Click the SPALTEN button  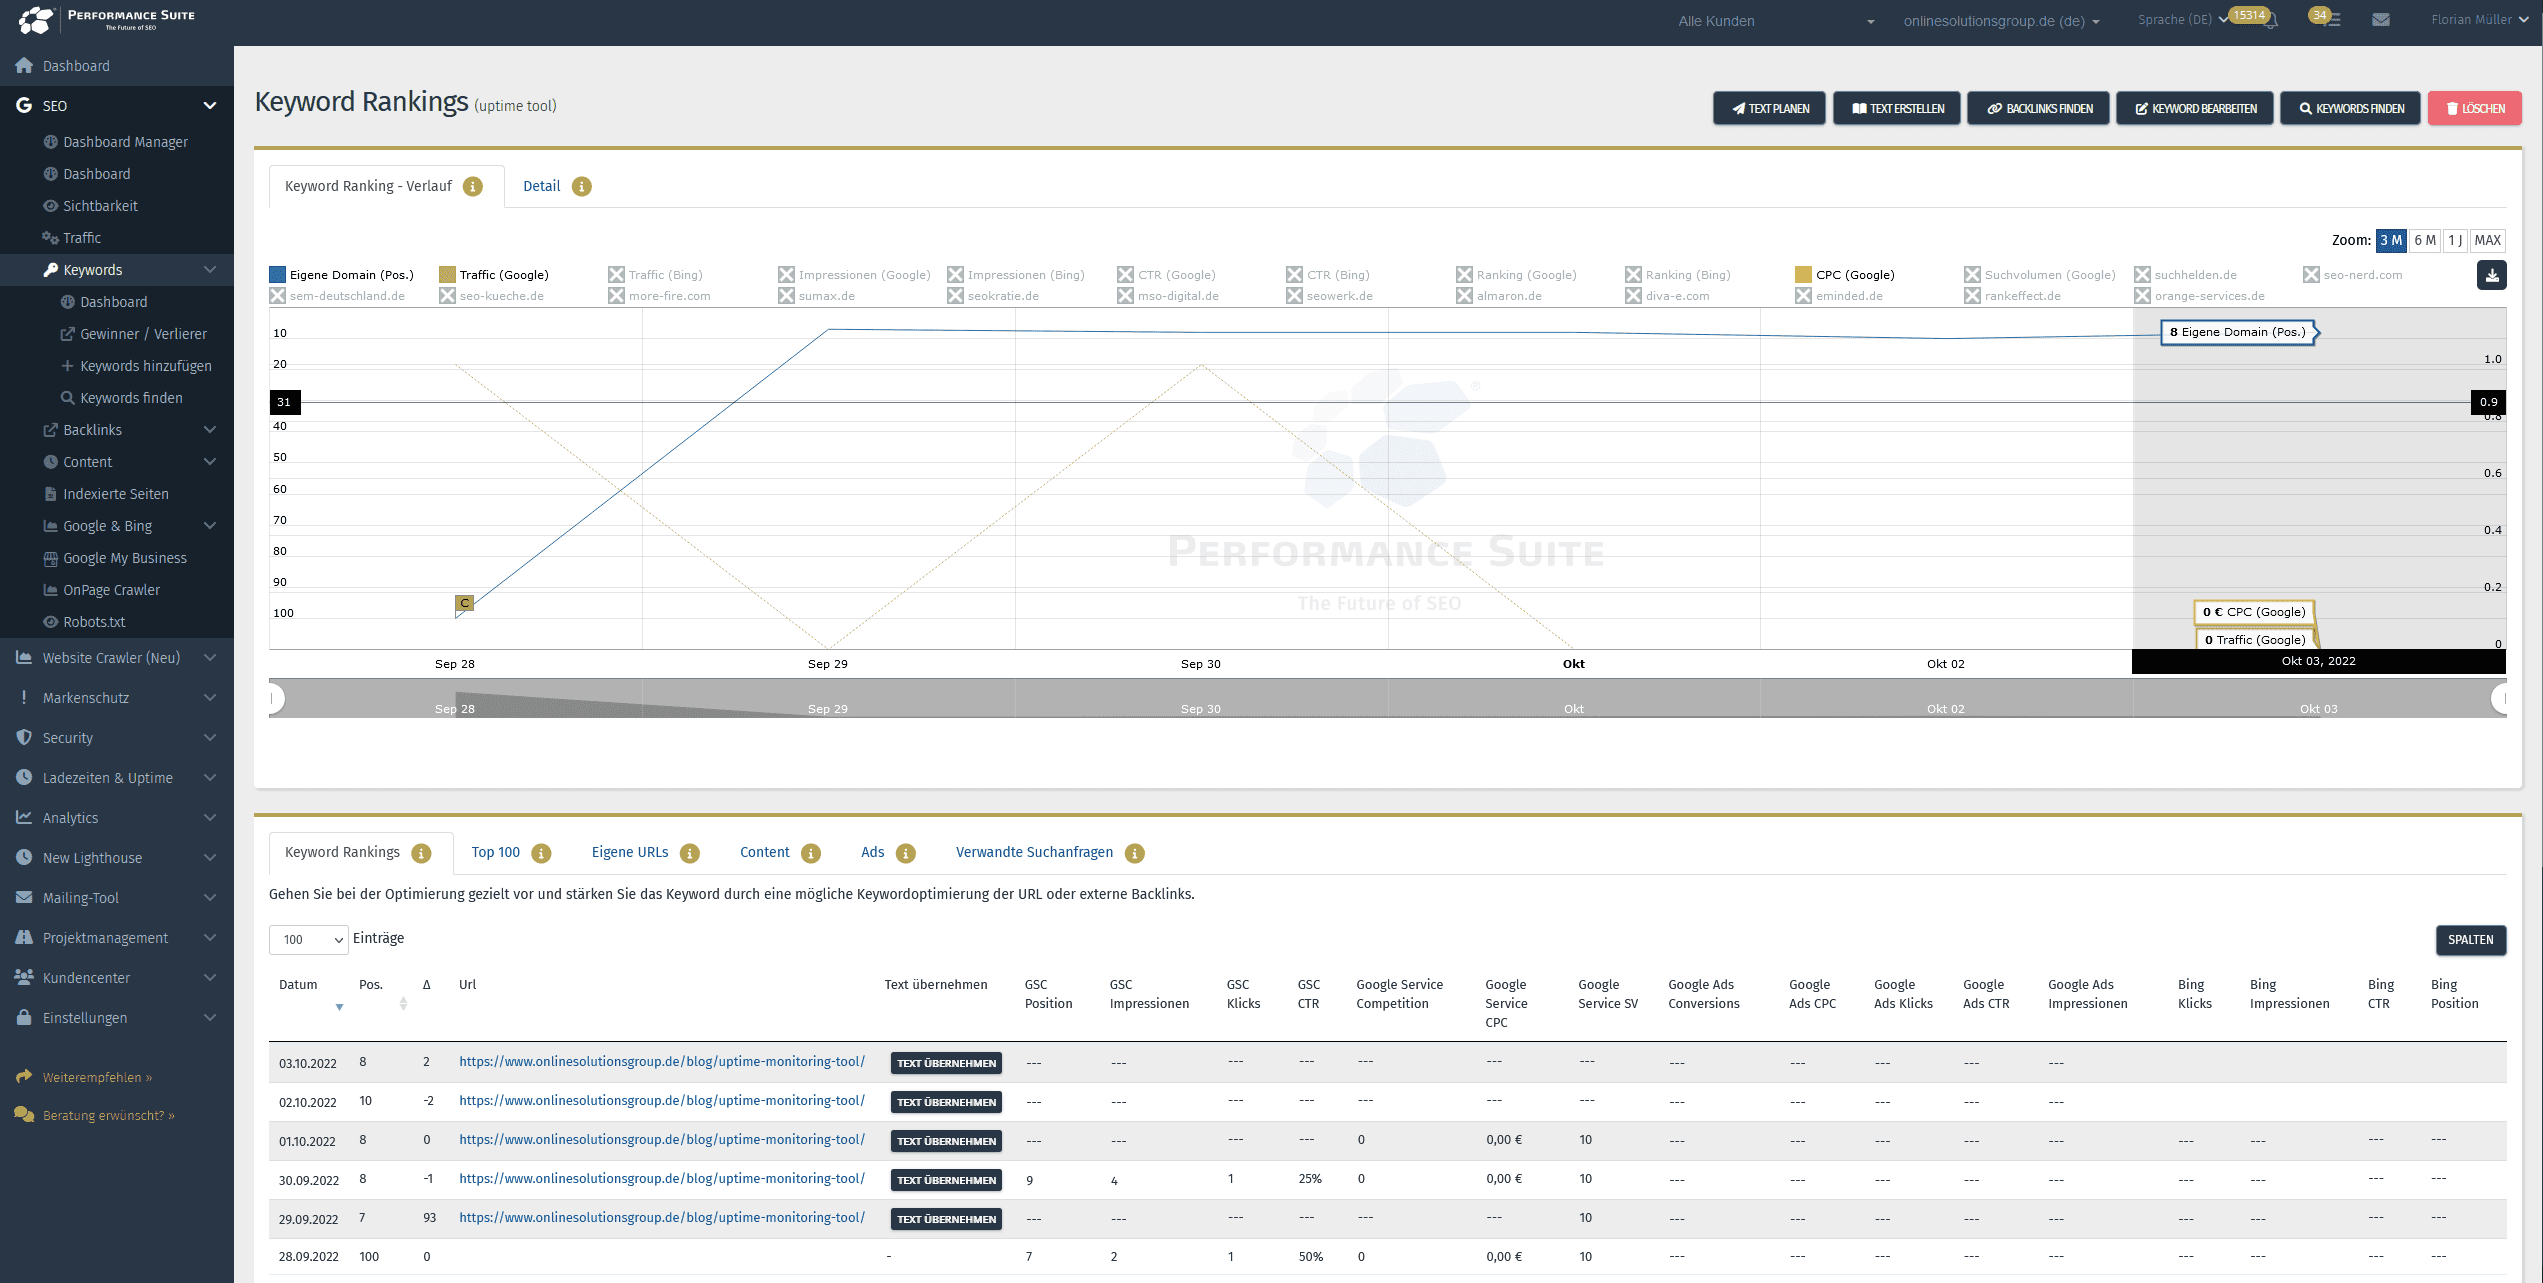2471,940
